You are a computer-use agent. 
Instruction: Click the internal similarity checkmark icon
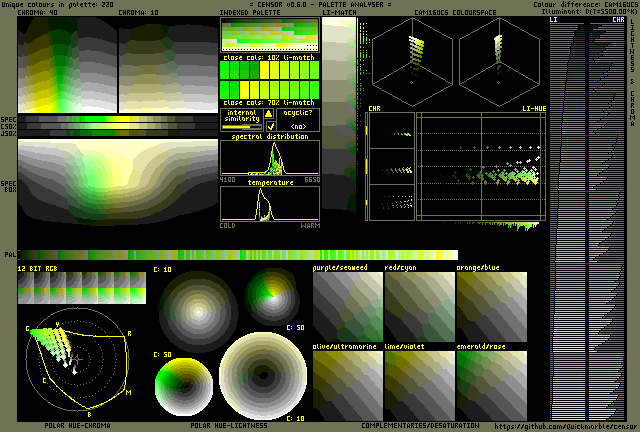(269, 127)
